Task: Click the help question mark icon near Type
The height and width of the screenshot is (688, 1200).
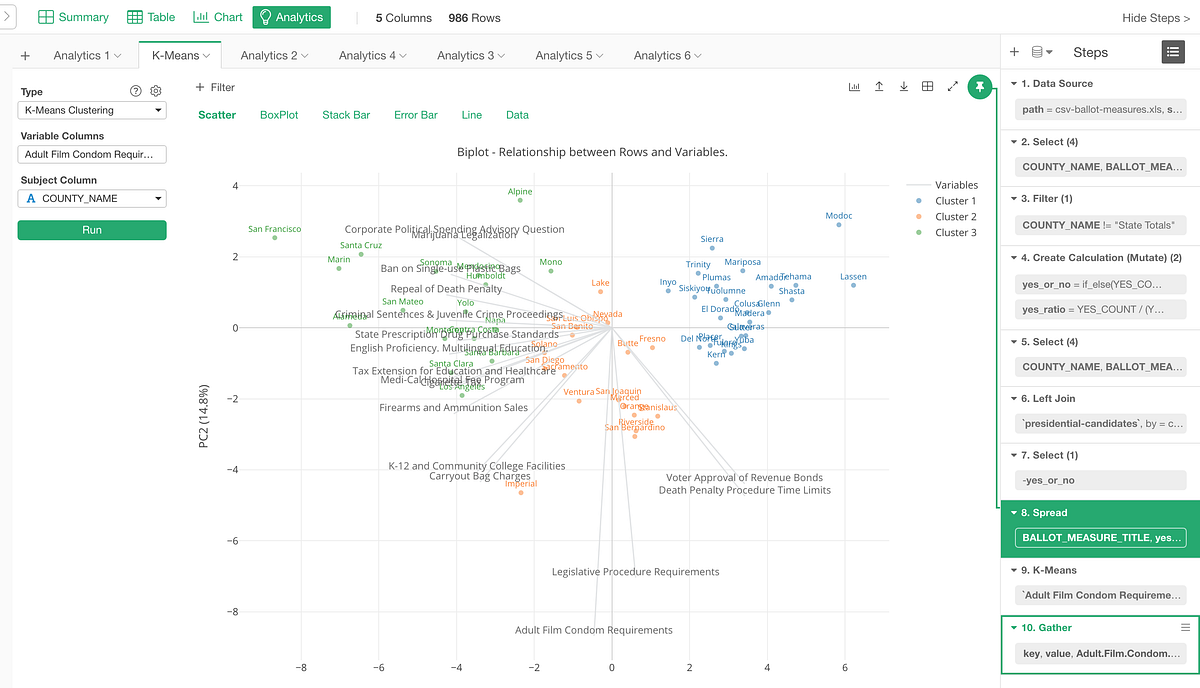Action: tap(136, 91)
